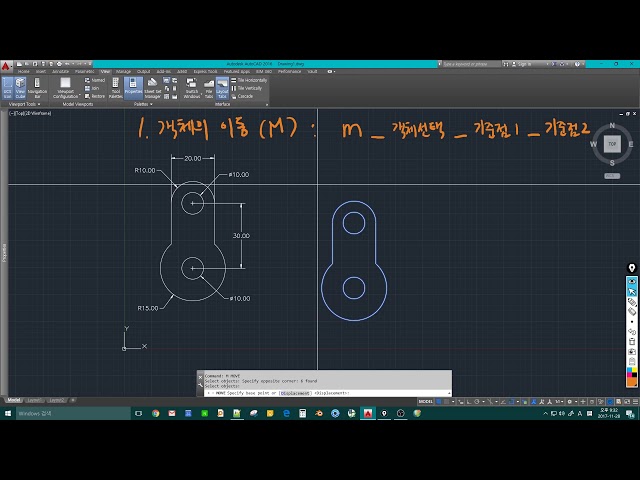Image resolution: width=640 pixels, height=480 pixels.
Task: Open the AutoCAD taskbar icon
Action: (x=368, y=413)
